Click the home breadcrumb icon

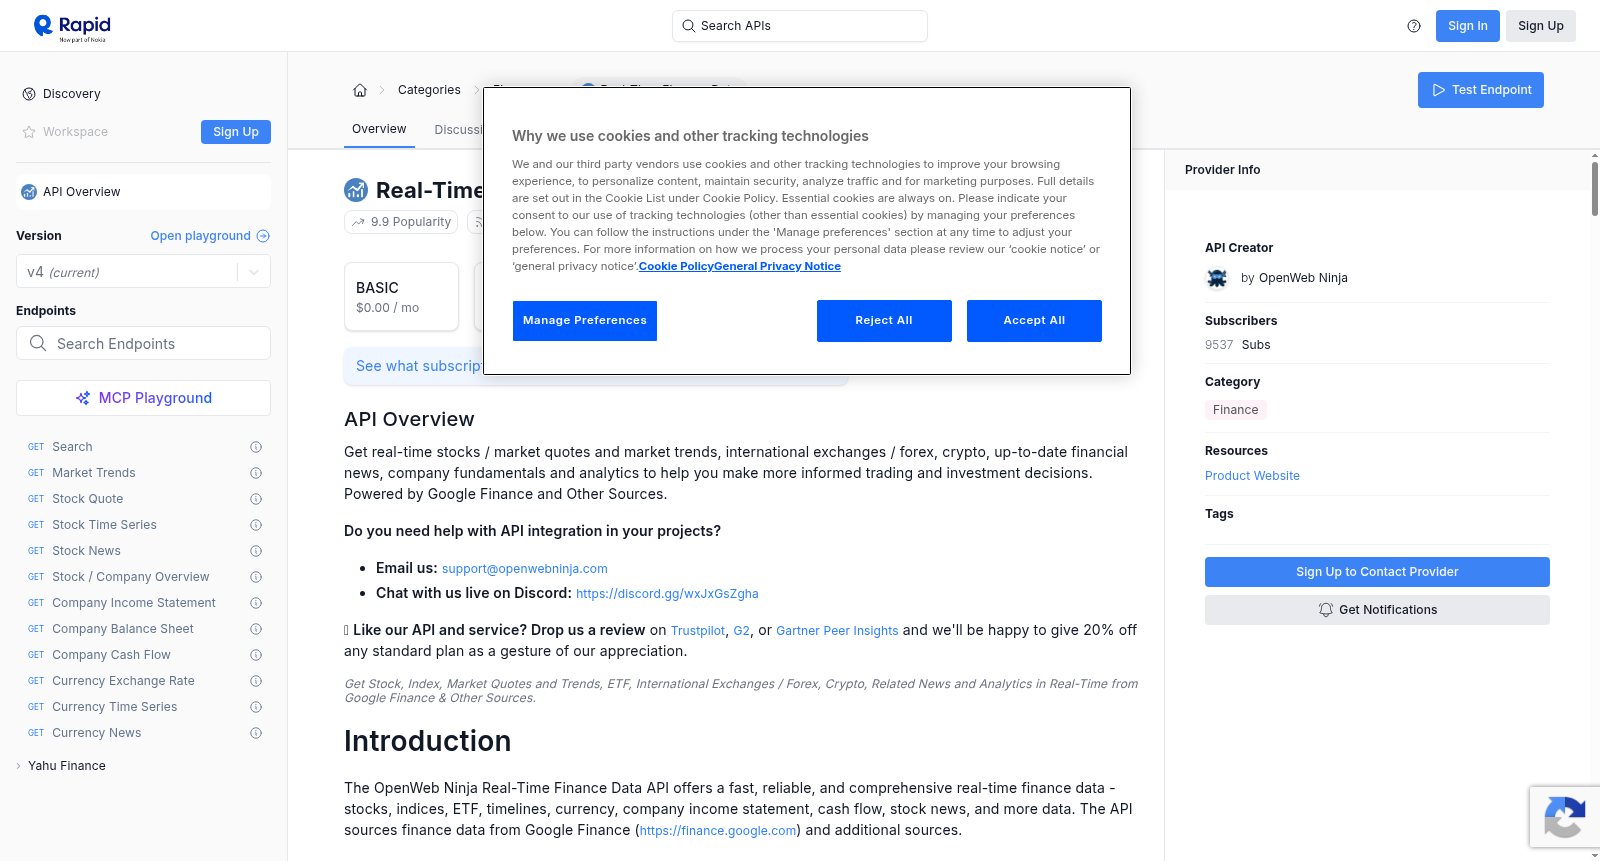[360, 90]
